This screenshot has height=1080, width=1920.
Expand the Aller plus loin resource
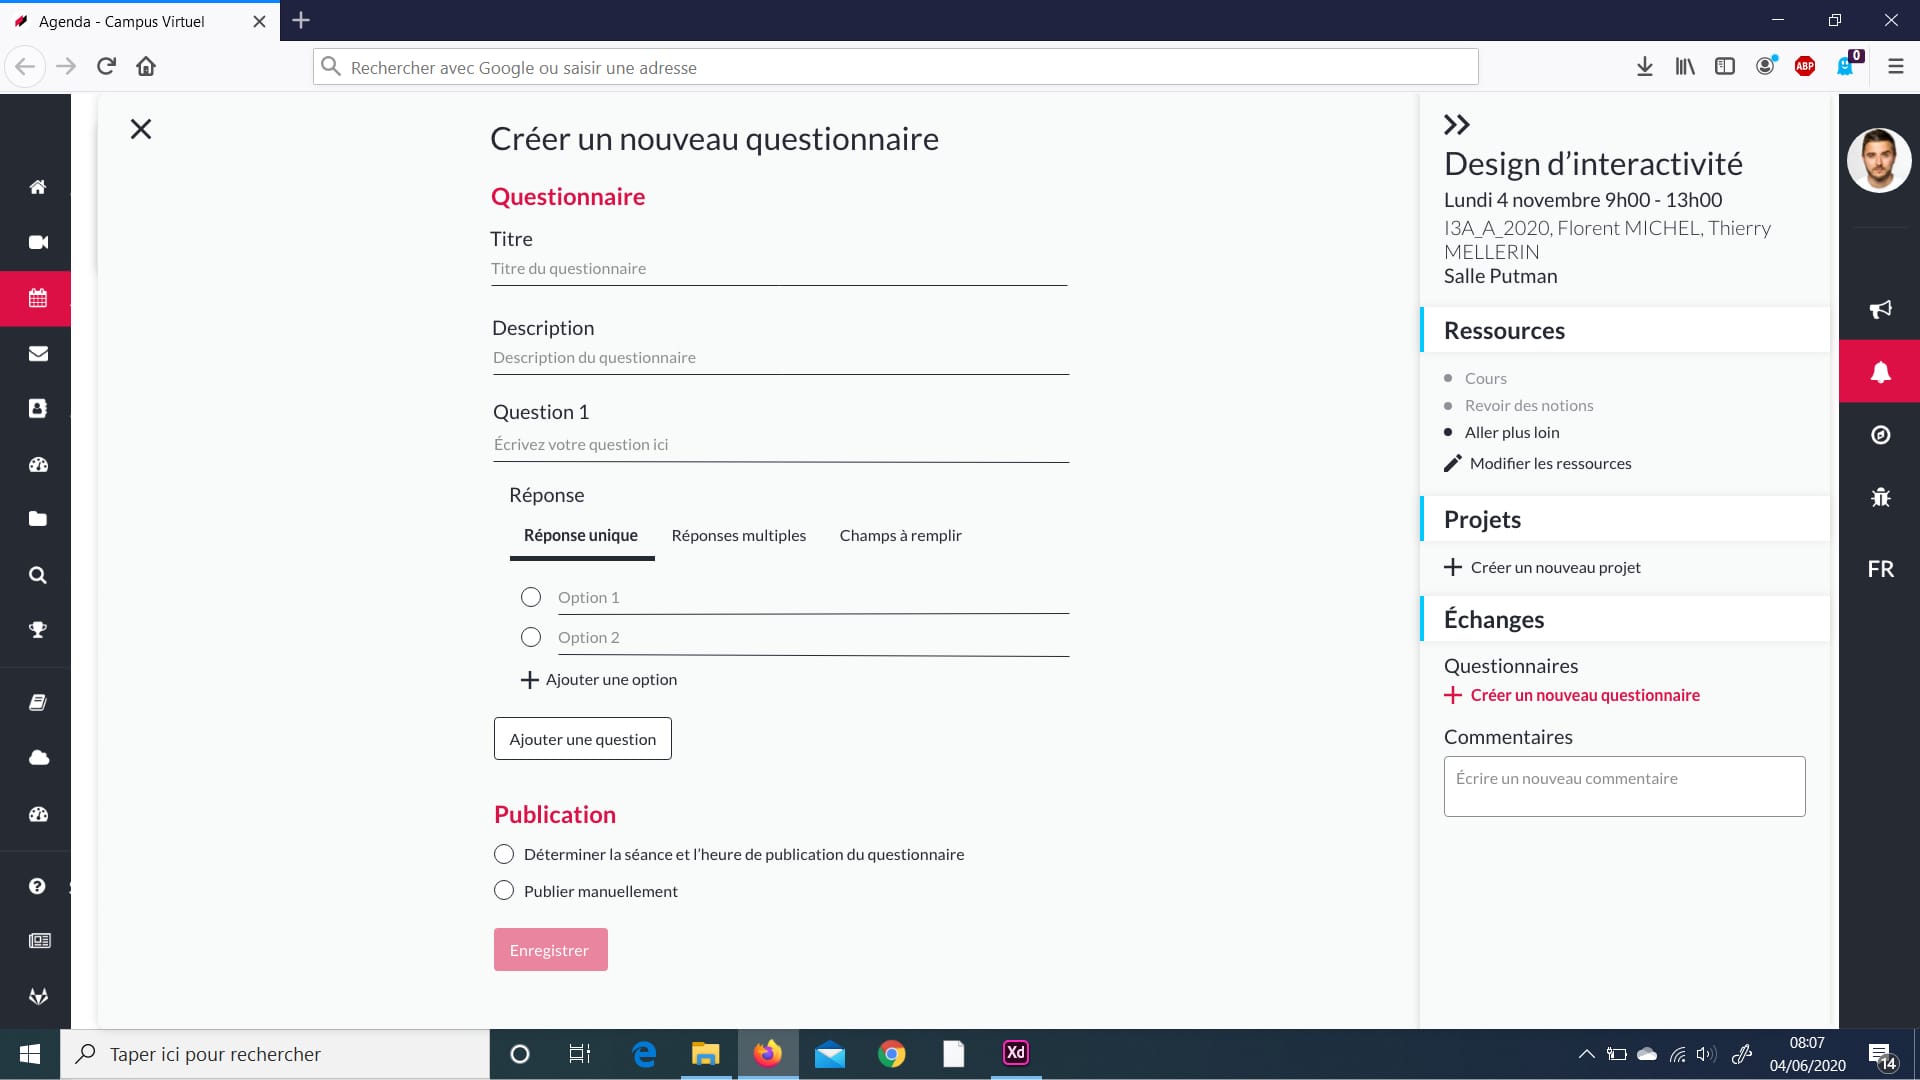1511,432
